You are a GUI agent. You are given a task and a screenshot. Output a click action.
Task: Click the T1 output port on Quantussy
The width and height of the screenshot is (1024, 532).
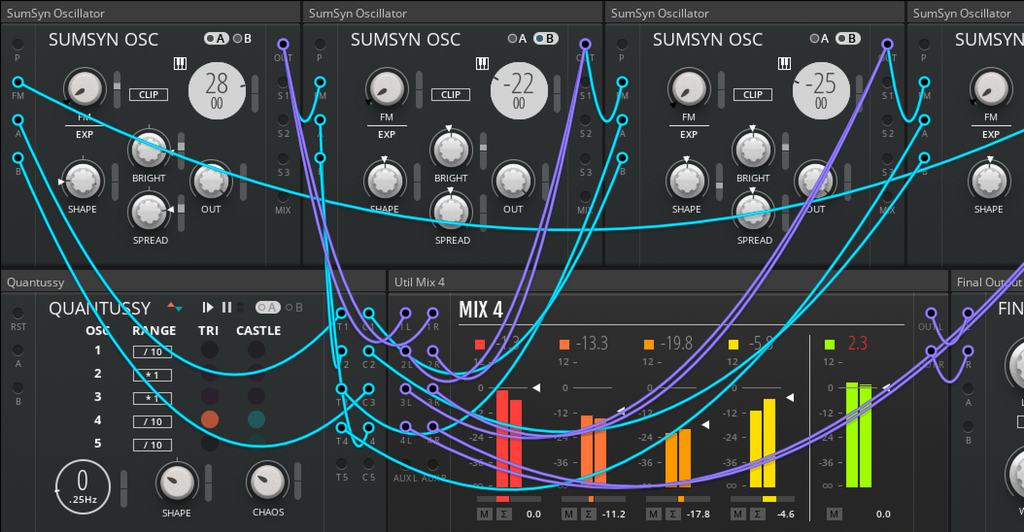point(342,314)
